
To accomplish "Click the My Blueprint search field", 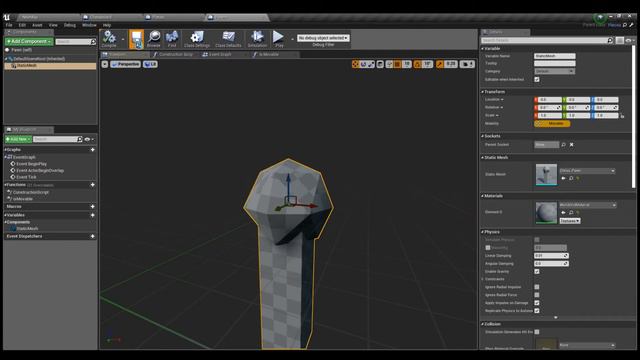I will tap(58, 139).
